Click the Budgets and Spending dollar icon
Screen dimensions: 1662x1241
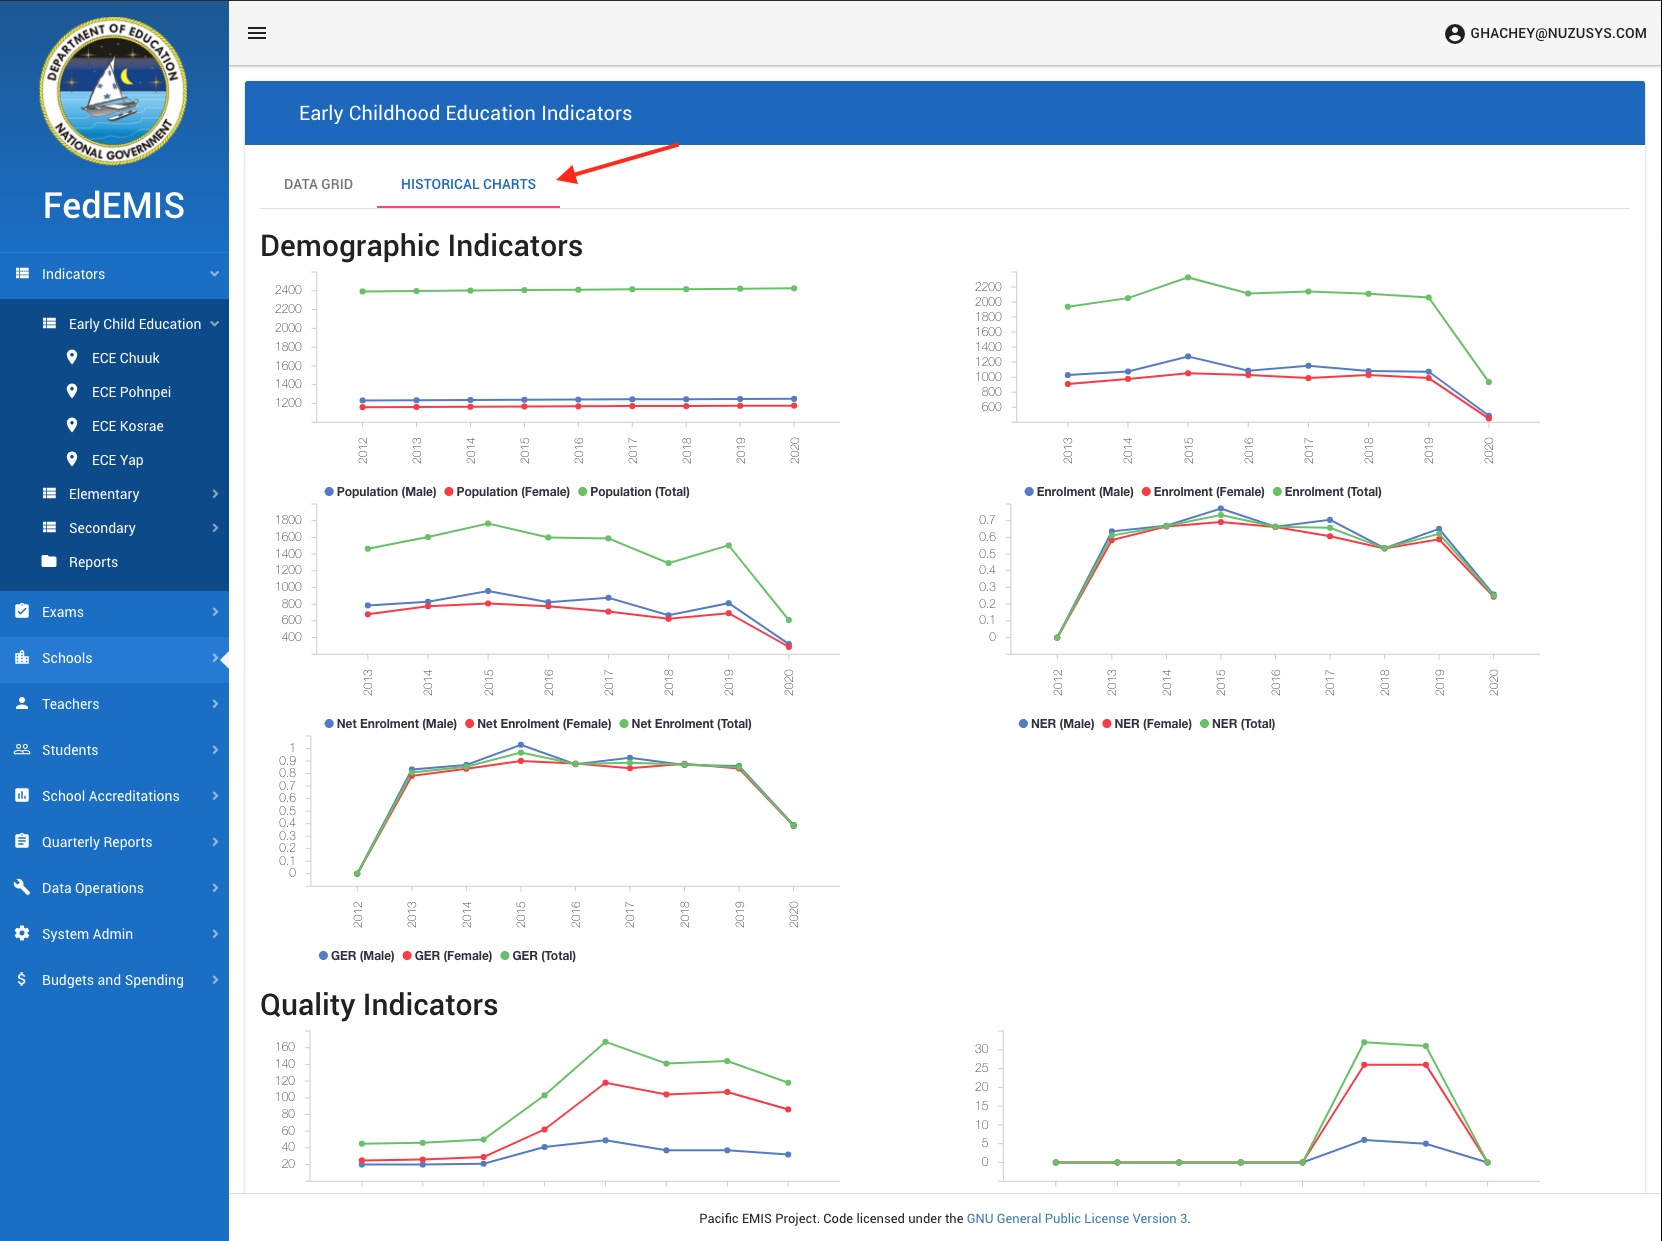pos(22,979)
